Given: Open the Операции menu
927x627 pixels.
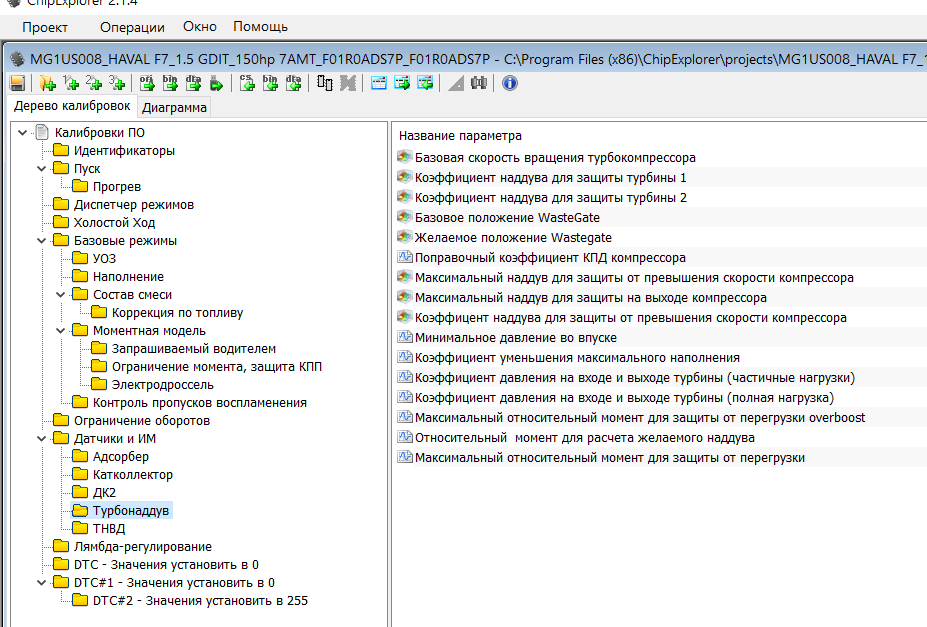Looking at the screenshot, I should tap(132, 27).
